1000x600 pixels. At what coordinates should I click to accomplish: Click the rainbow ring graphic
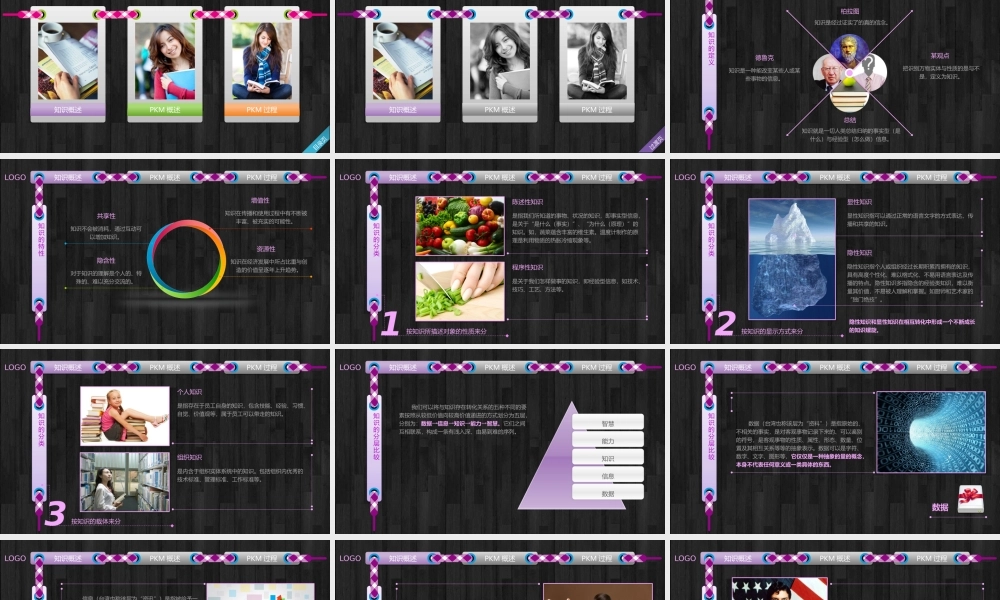pos(187,258)
